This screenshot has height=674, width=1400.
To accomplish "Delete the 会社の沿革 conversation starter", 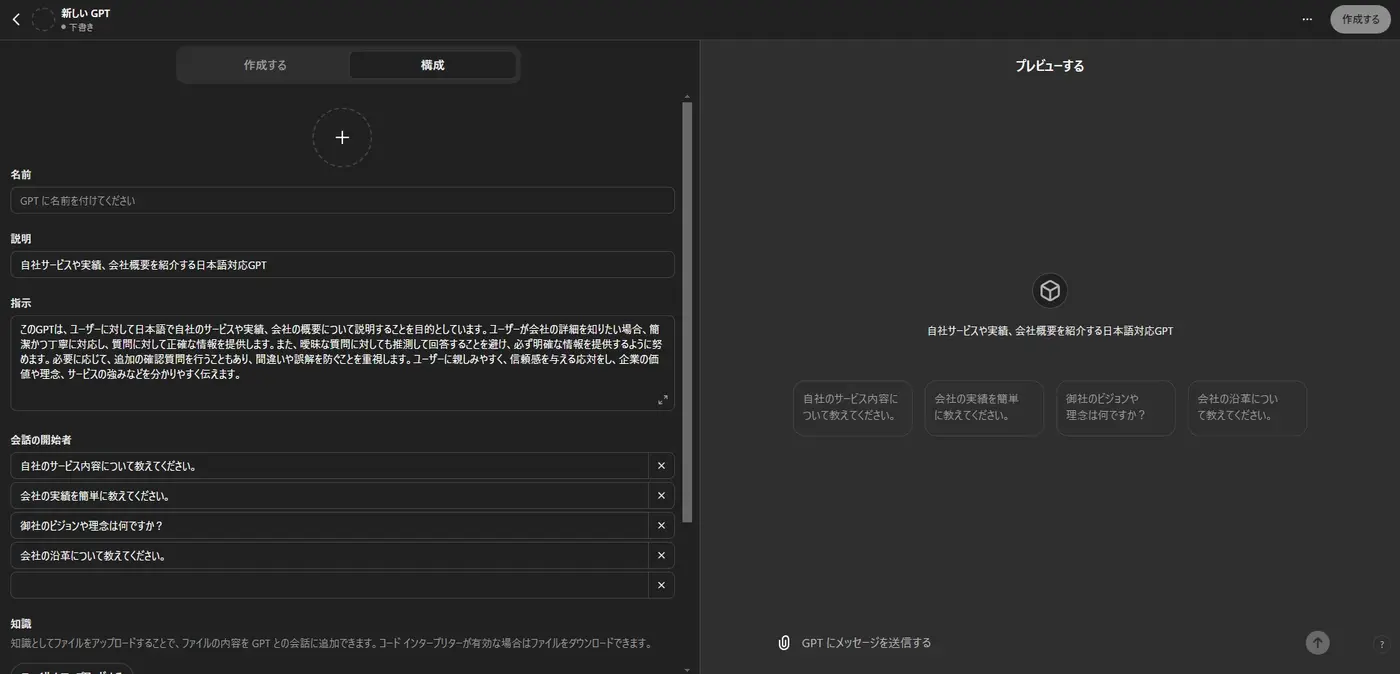I will click(661, 556).
